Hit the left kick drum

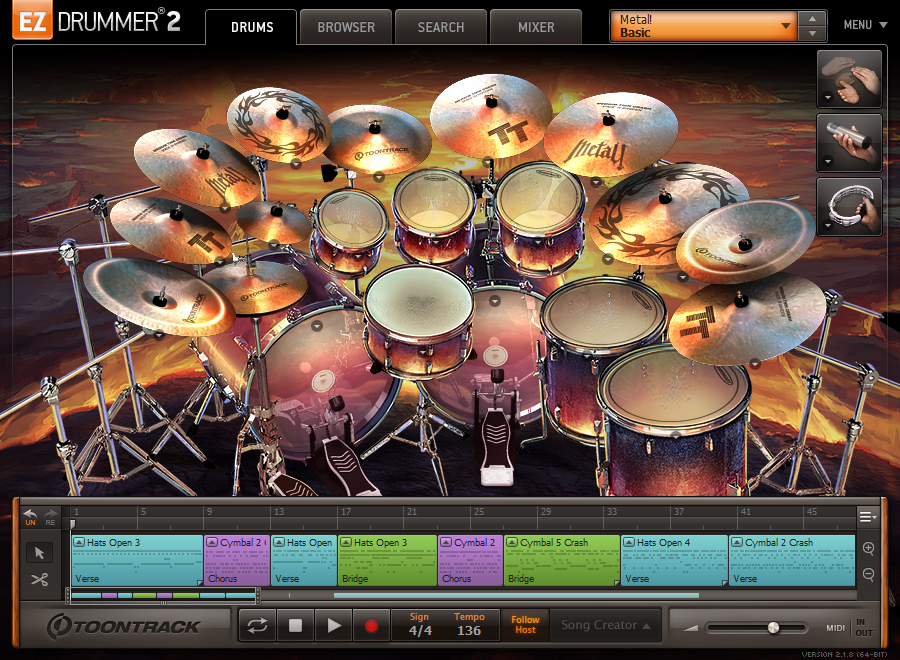click(x=322, y=380)
